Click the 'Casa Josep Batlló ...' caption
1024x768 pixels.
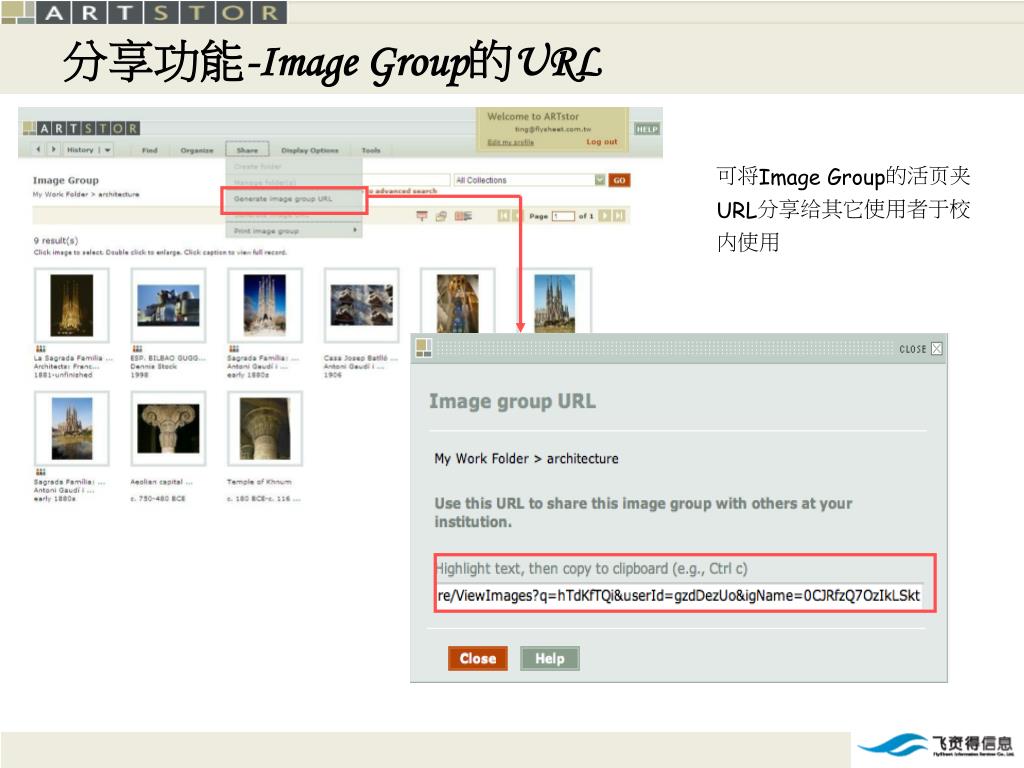[x=360, y=359]
